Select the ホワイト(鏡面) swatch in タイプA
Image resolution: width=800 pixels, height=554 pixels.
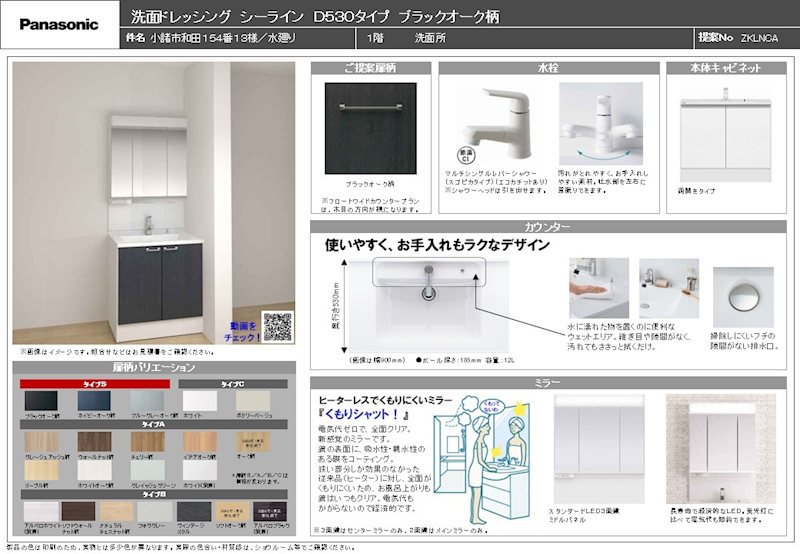[200, 470]
